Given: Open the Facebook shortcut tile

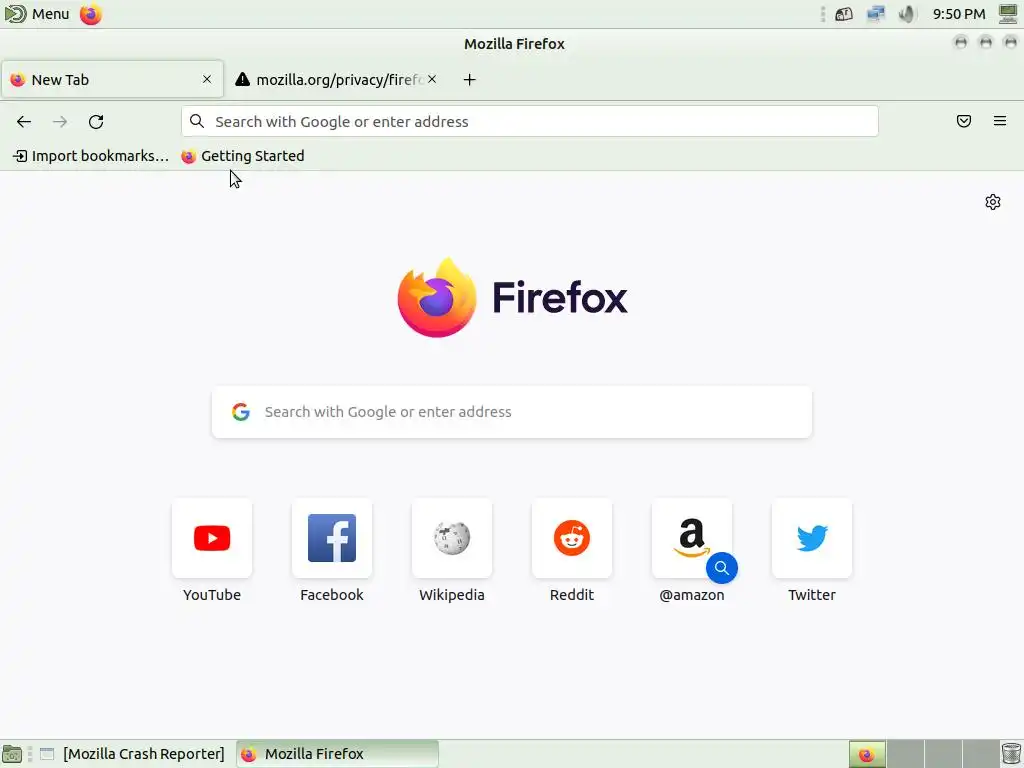Looking at the screenshot, I should pyautogui.click(x=332, y=551).
